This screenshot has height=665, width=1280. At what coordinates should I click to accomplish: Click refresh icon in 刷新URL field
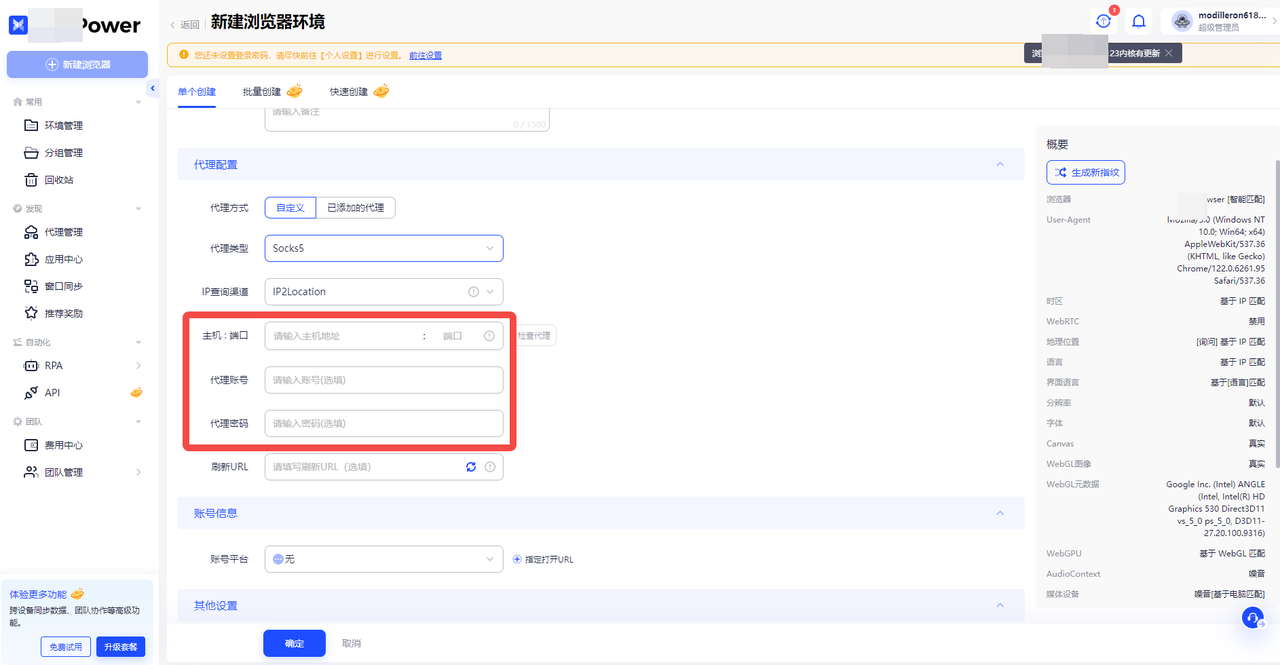pyautogui.click(x=471, y=467)
